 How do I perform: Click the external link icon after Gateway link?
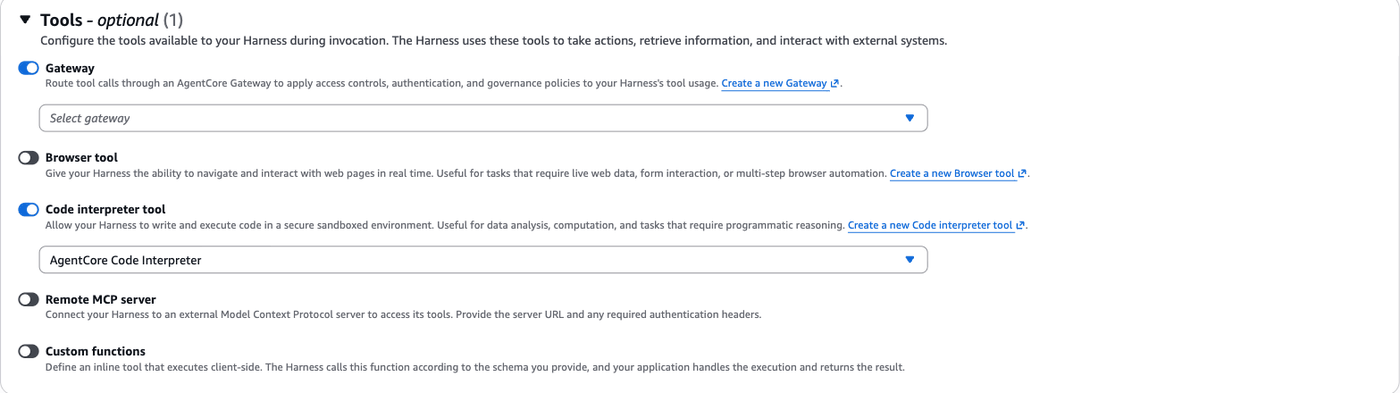835,84
